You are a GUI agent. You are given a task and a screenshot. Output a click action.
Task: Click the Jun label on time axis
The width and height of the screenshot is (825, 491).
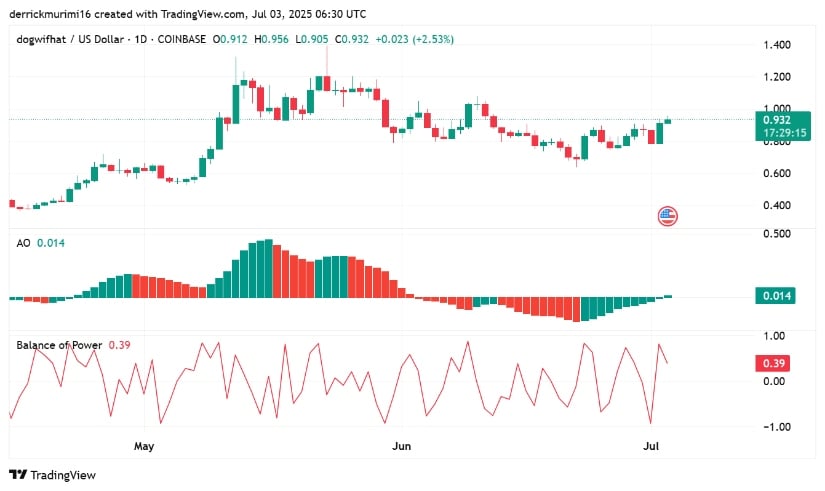tap(401, 446)
